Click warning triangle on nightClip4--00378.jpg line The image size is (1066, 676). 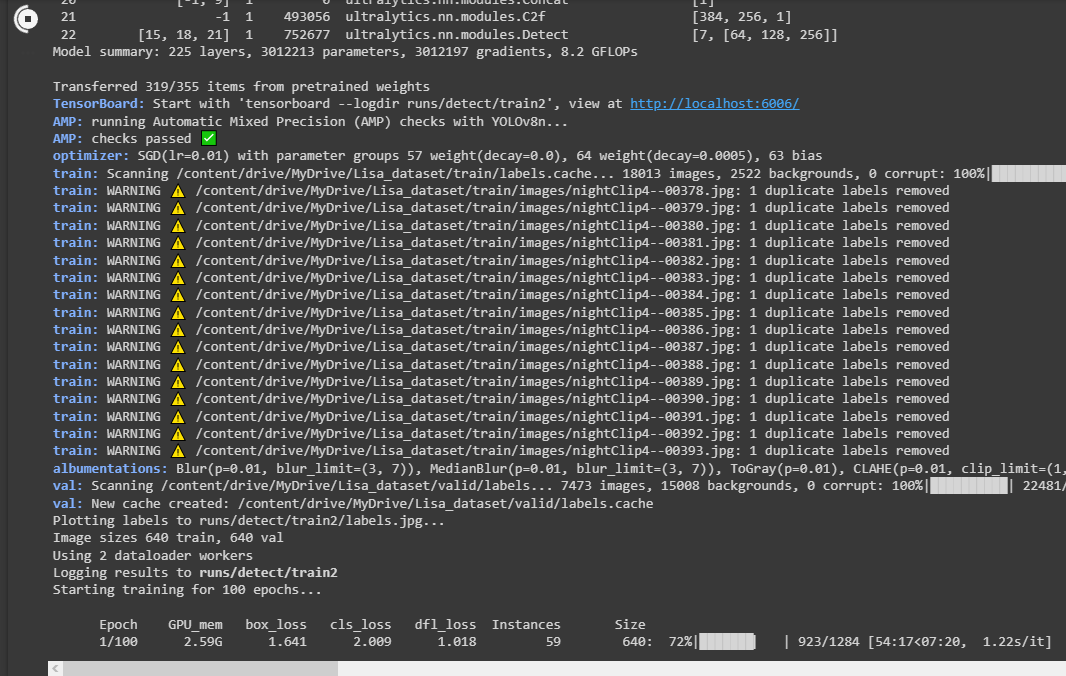177,190
